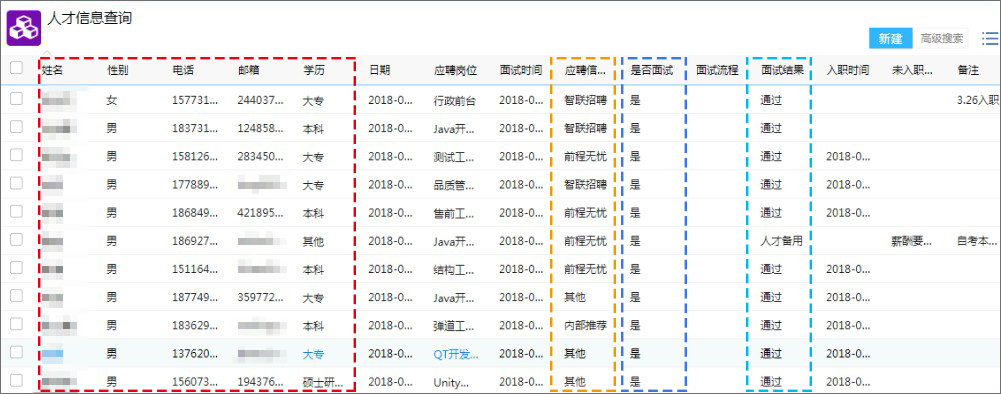Click the Unity... position cell
The image size is (1001, 394).
pos(451,382)
